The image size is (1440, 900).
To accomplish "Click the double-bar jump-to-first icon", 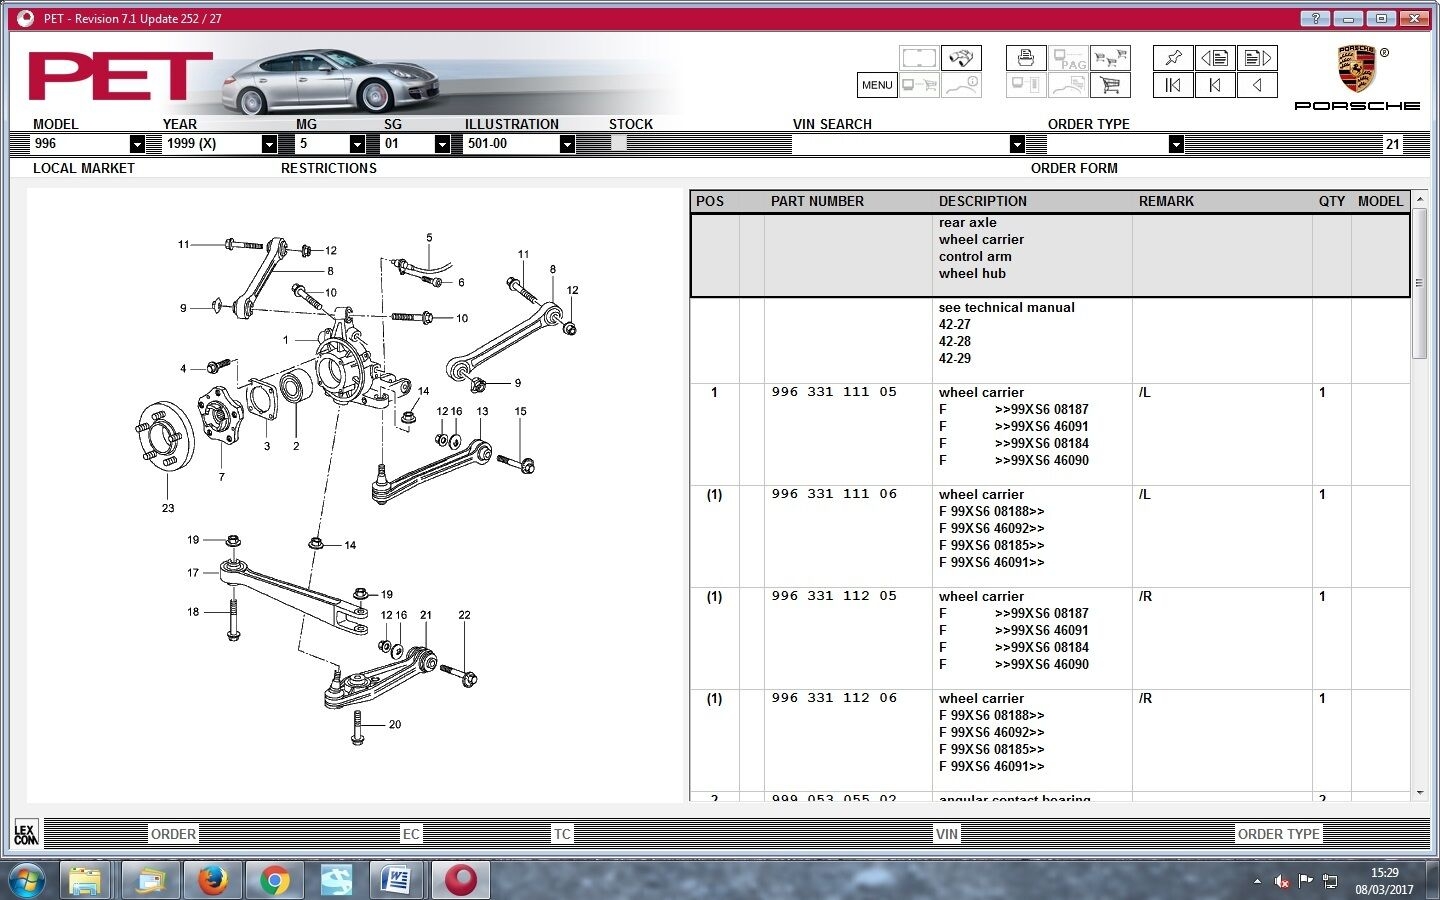I will click(1173, 85).
